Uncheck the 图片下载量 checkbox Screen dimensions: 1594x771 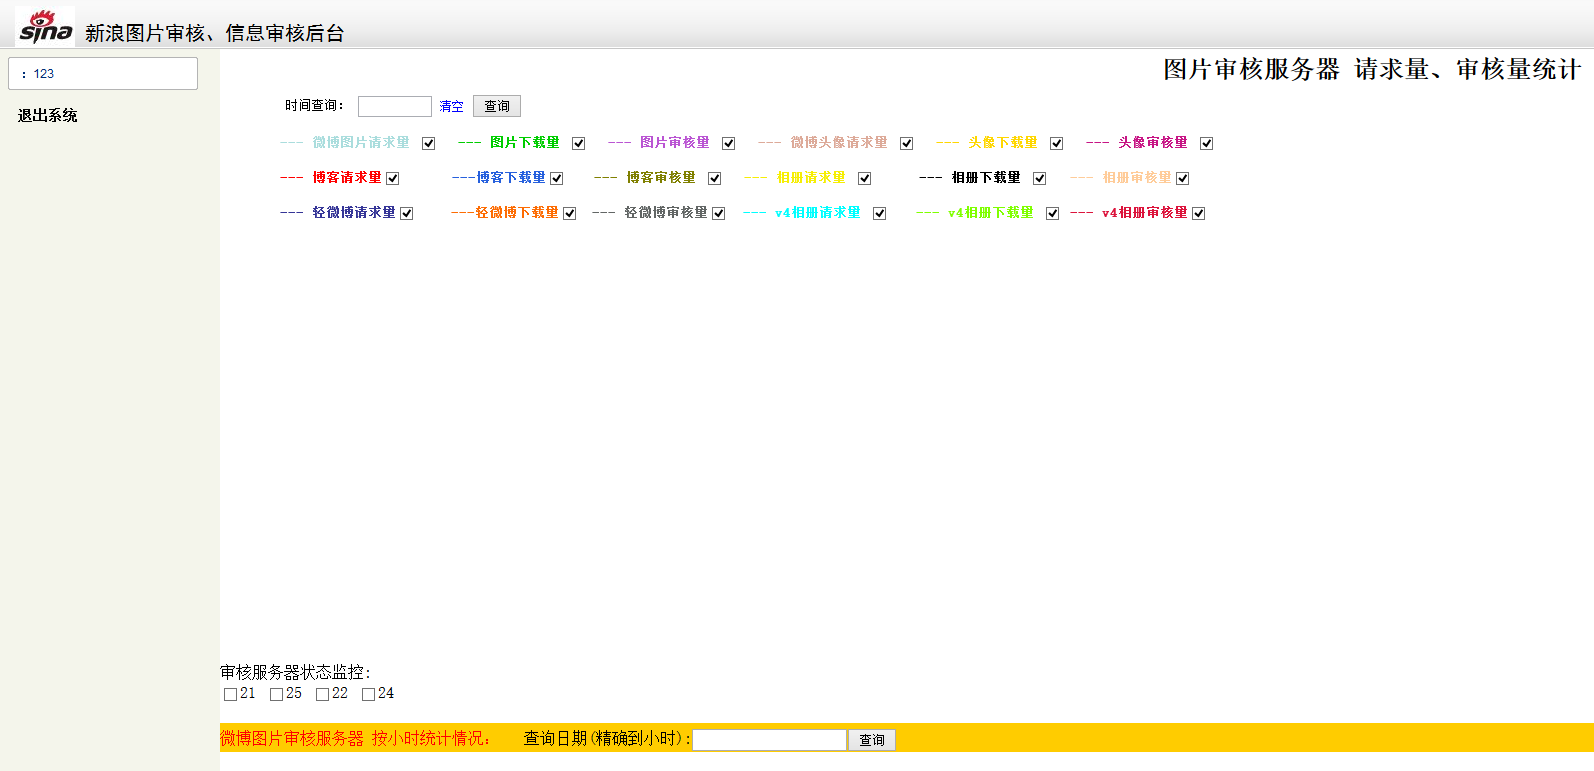578,143
